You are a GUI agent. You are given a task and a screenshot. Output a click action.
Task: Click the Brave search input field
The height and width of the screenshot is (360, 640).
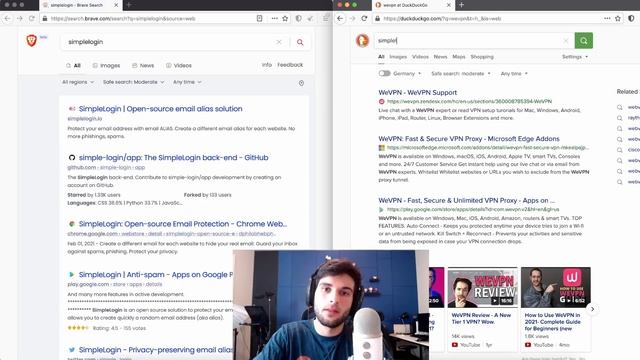[169, 42]
